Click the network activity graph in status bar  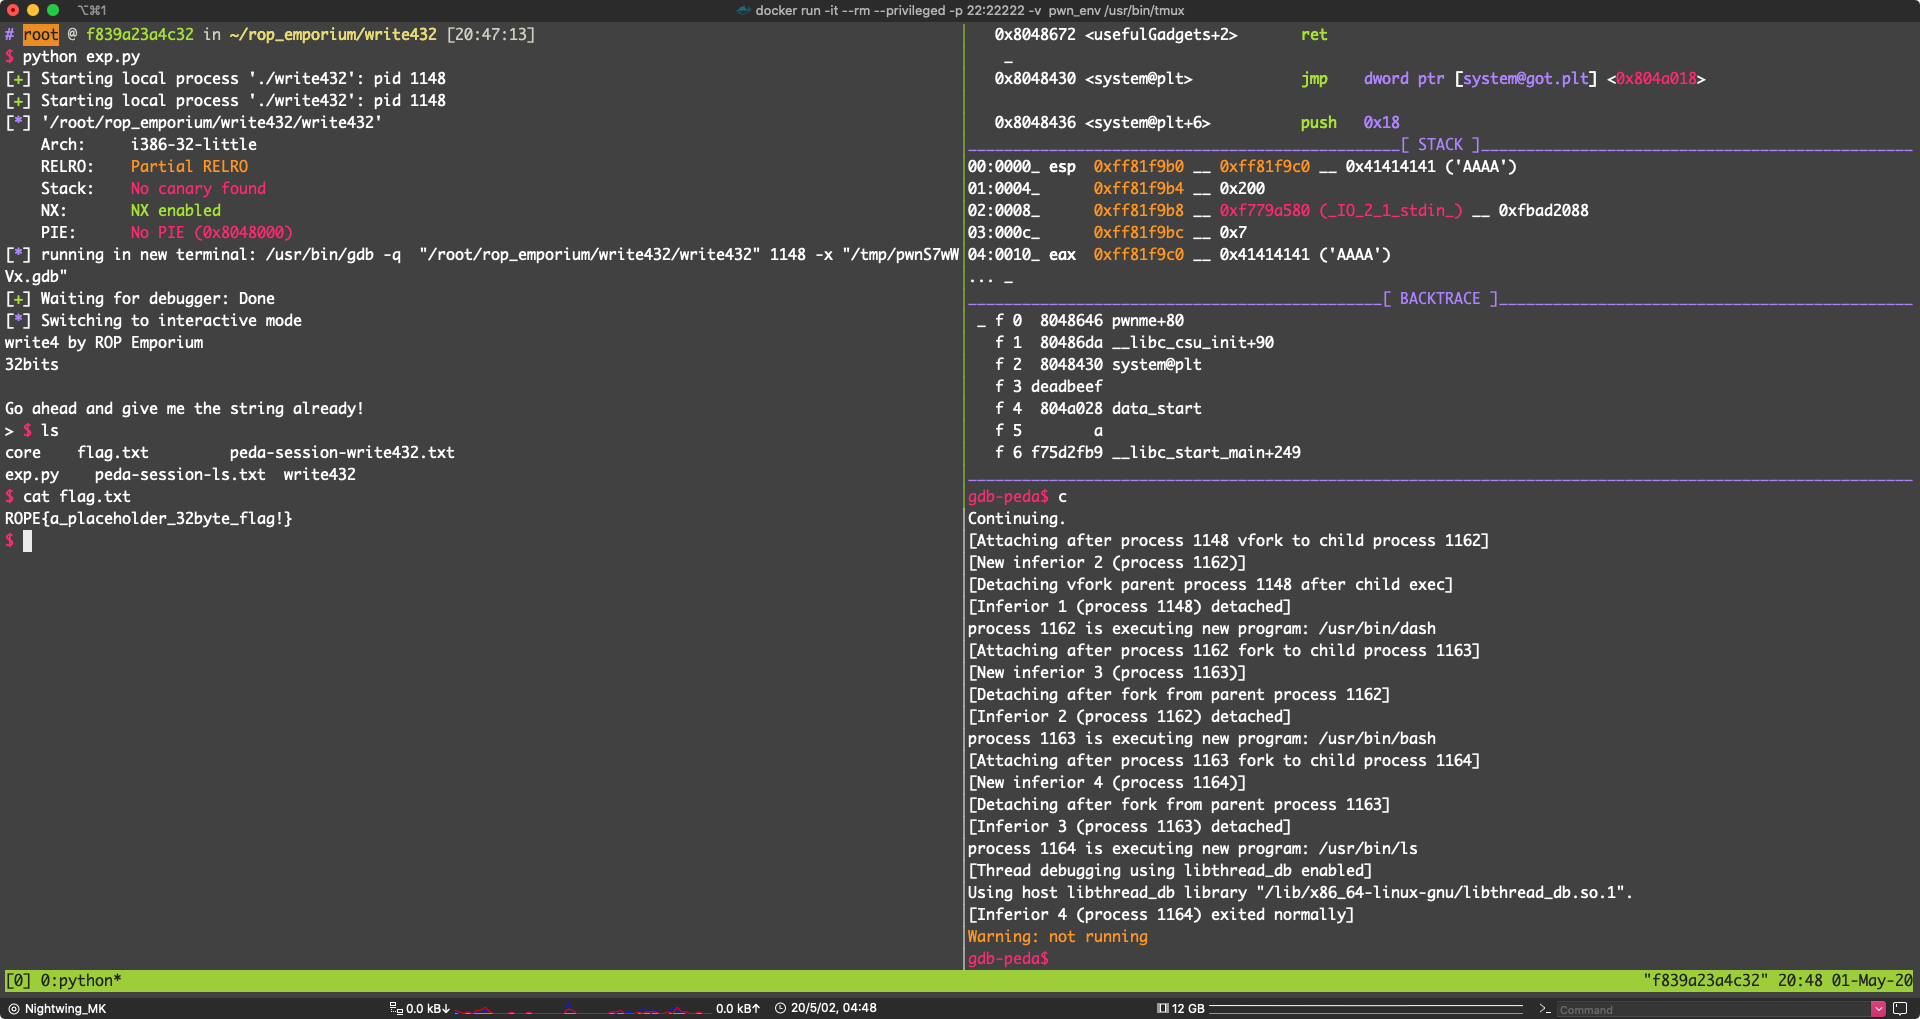584,1009
